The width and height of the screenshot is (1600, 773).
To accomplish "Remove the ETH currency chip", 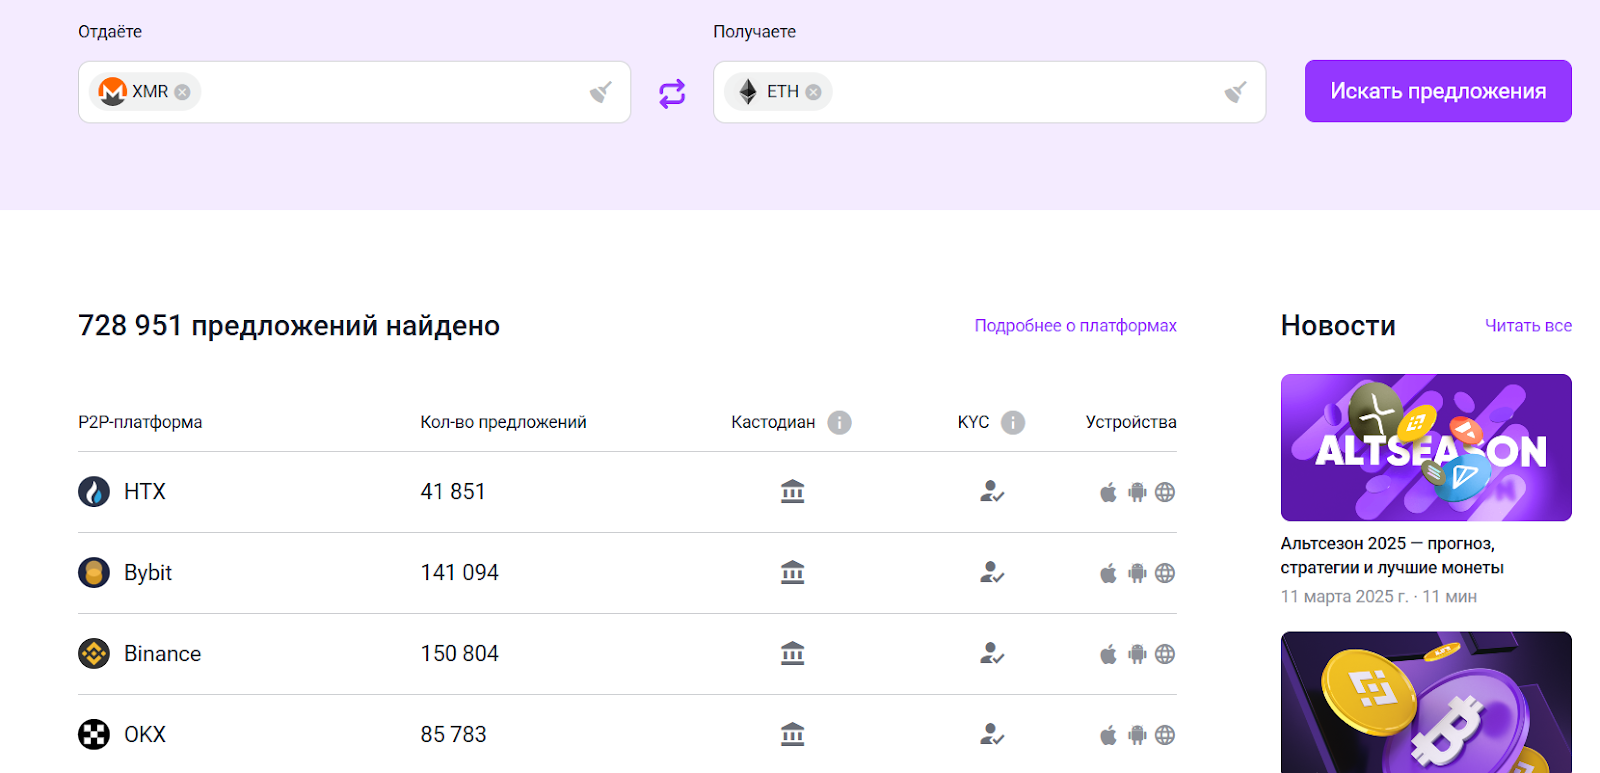I will 813,92.
